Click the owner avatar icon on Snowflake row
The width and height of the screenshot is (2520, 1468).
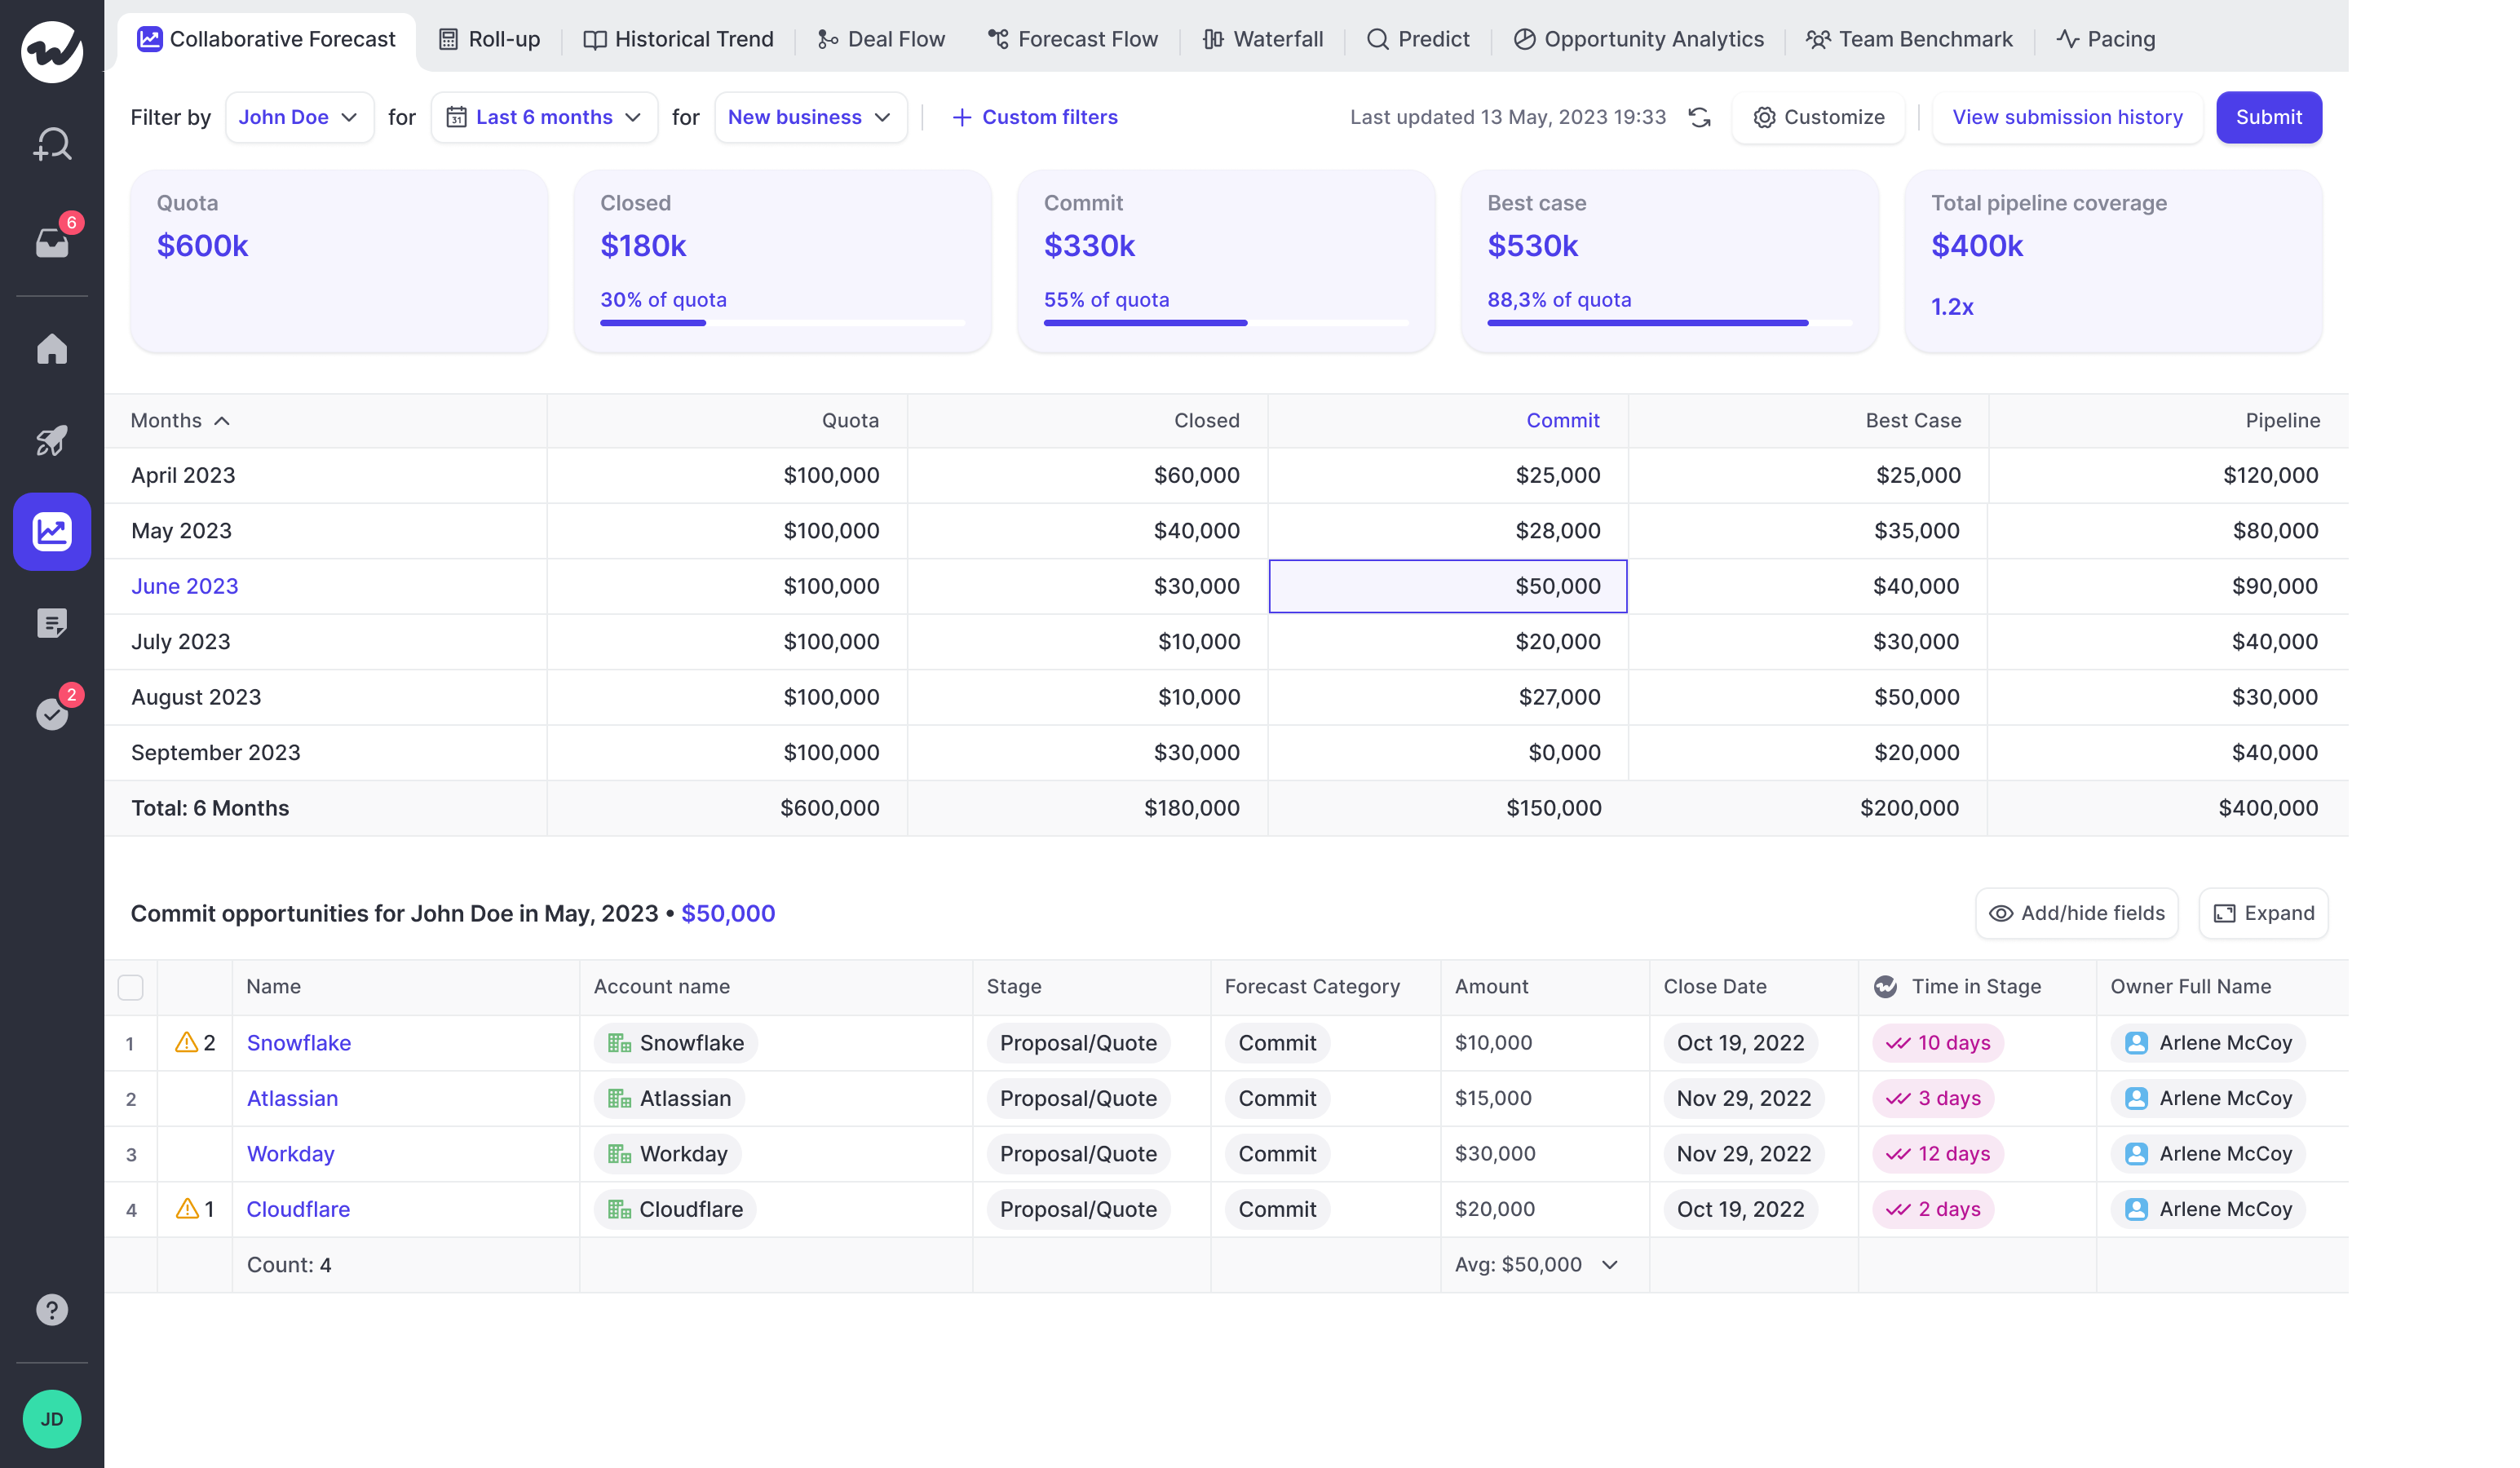[x=2136, y=1042]
